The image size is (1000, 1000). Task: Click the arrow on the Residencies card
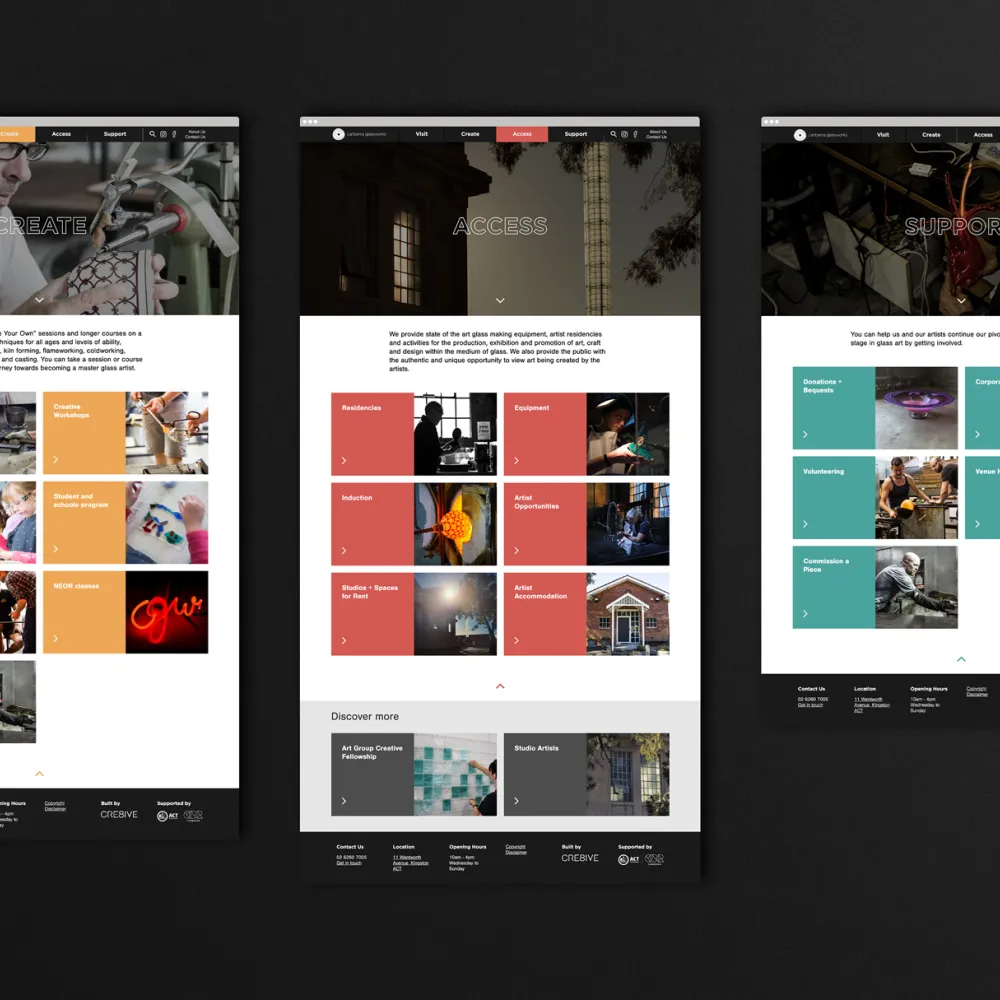[x=344, y=460]
